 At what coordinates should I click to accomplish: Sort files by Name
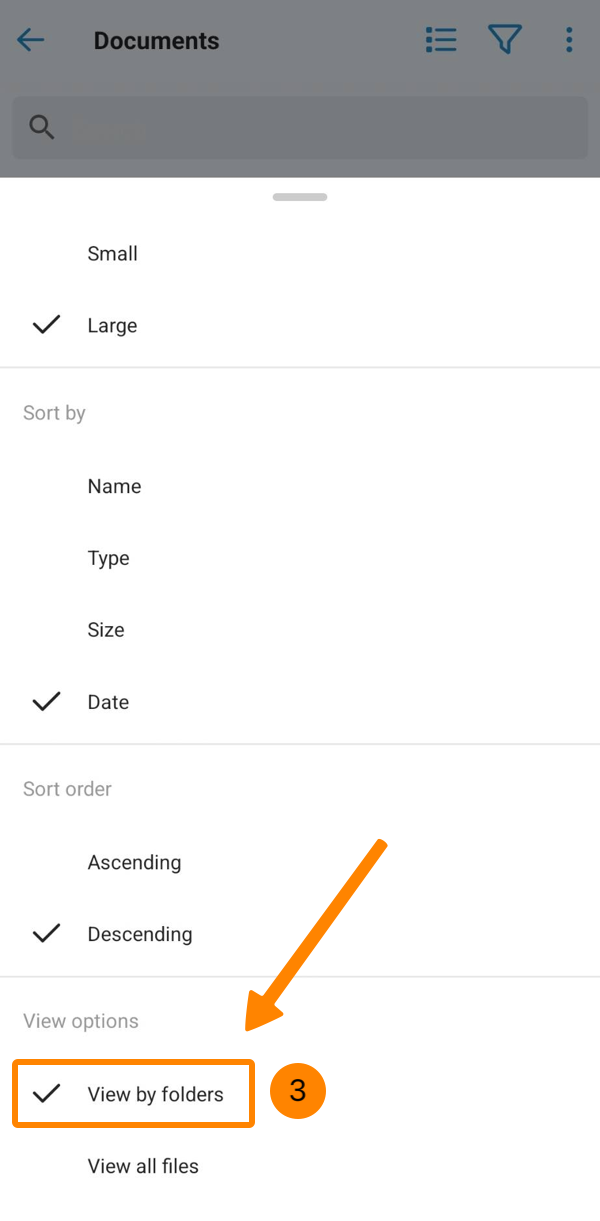point(114,486)
